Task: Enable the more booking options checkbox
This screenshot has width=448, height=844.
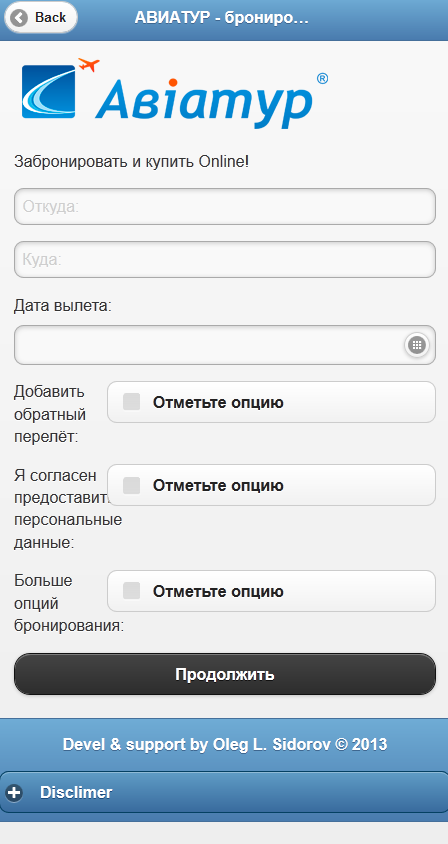Action: pos(131,590)
